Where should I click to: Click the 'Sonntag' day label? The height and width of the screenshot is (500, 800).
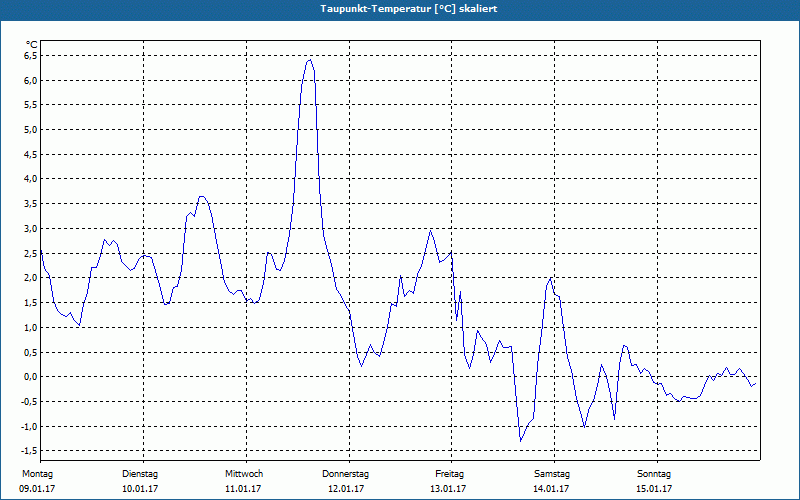click(x=654, y=474)
